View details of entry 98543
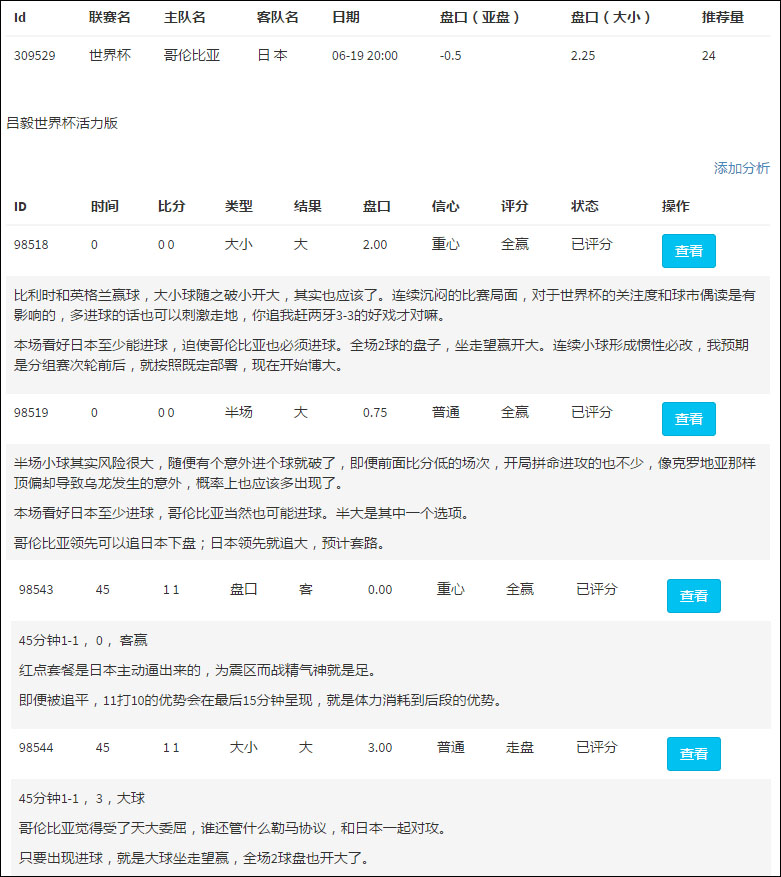The height and width of the screenshot is (877, 781). click(694, 596)
